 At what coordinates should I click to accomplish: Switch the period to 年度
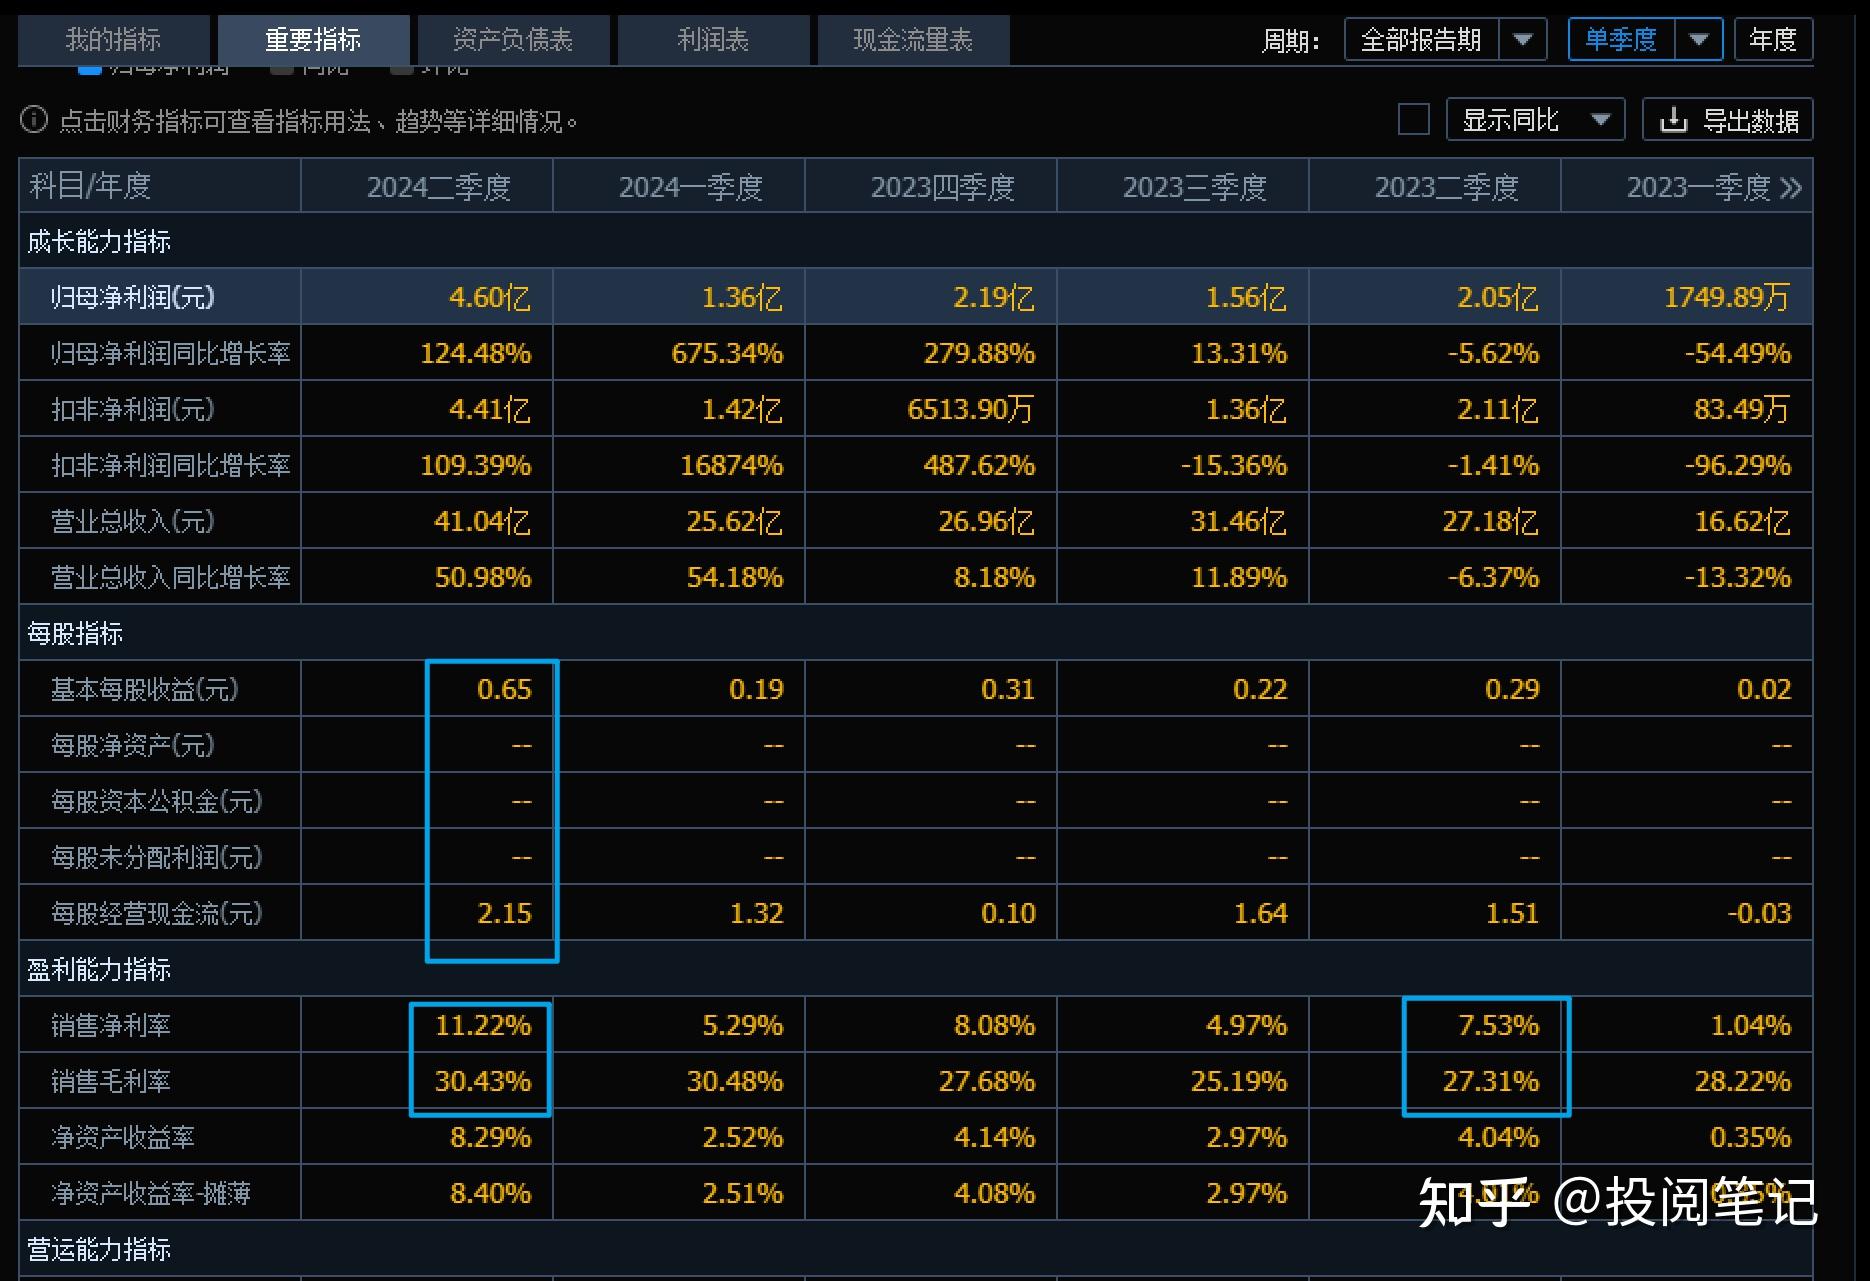point(1773,40)
